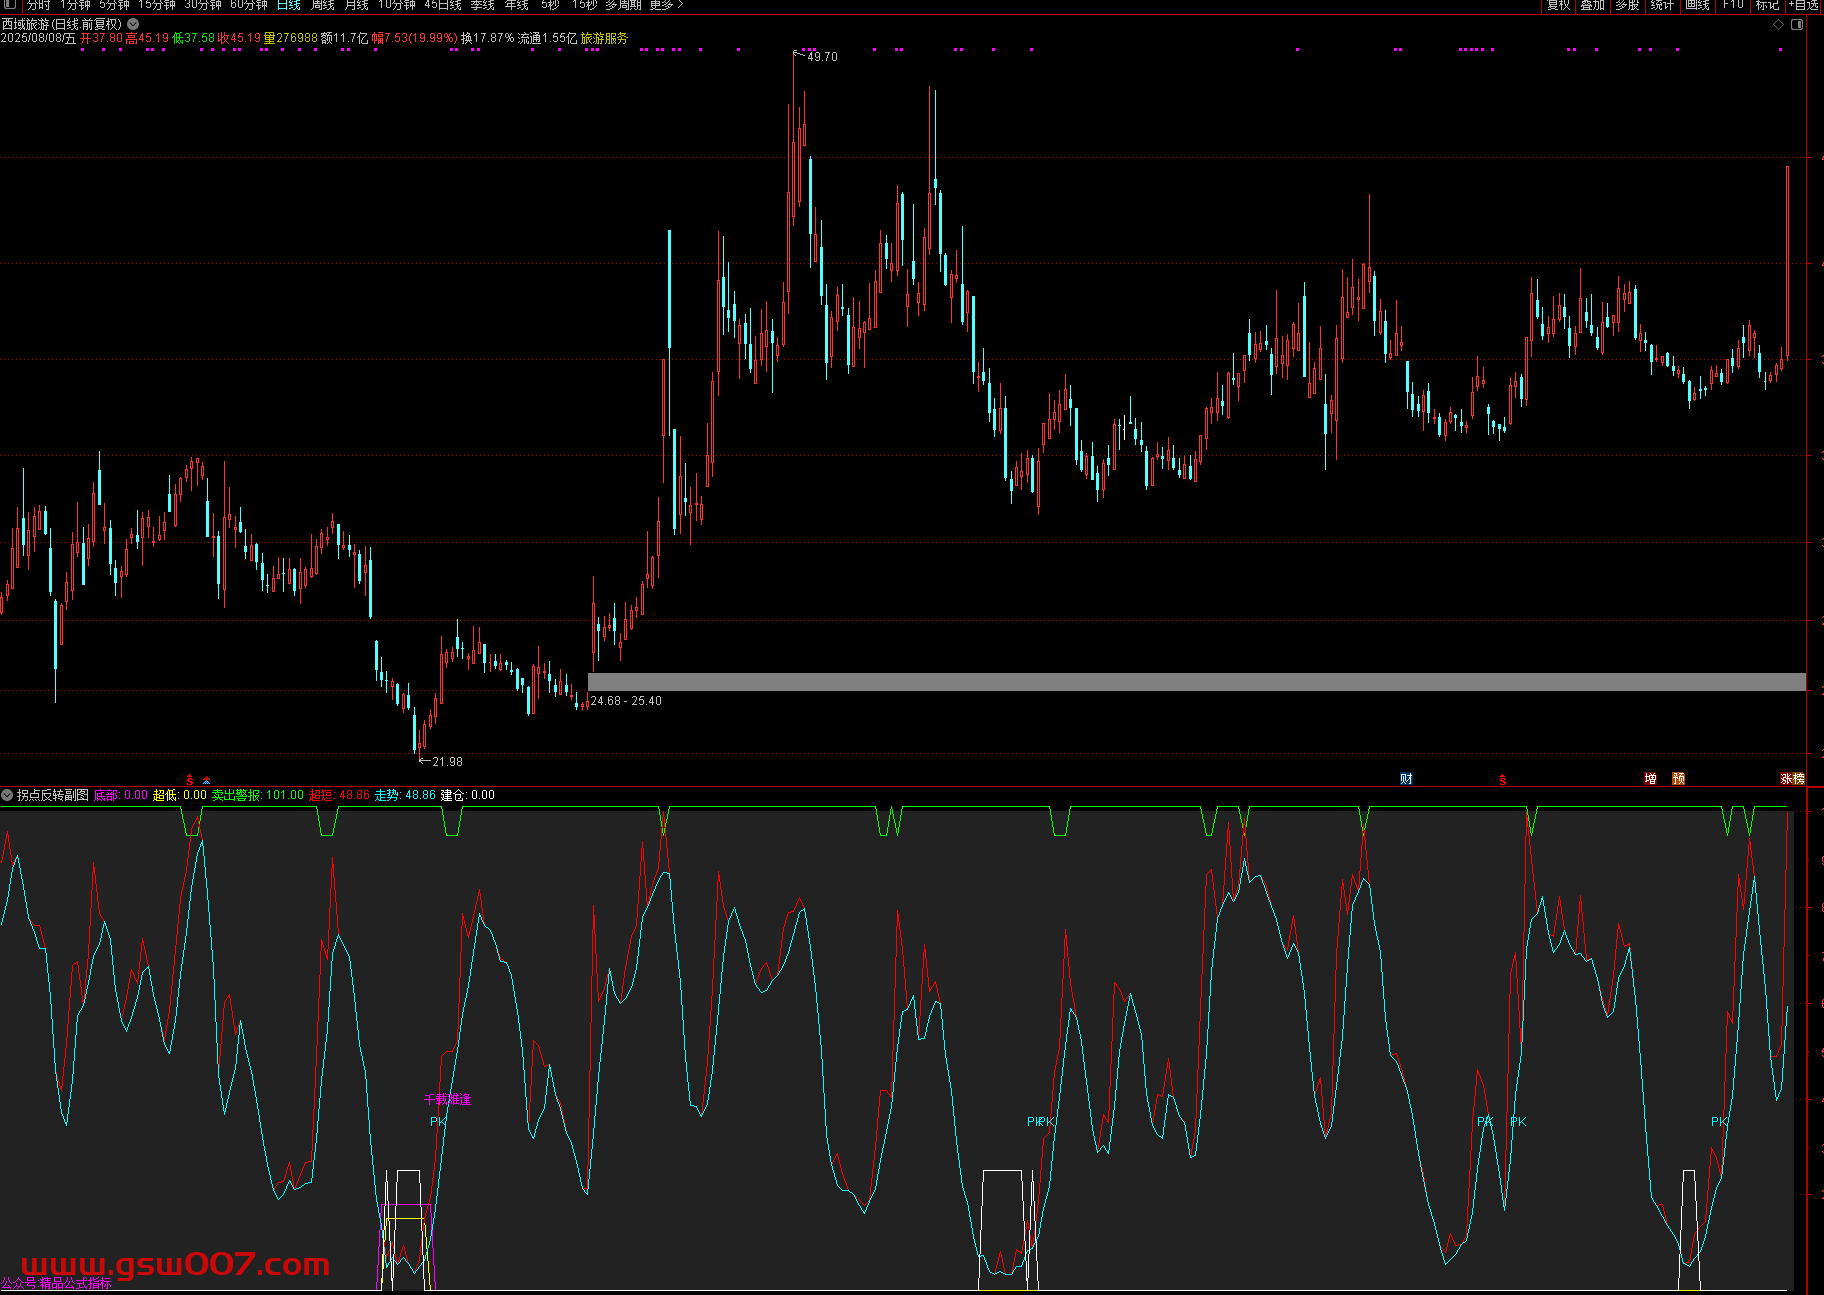This screenshot has width=1824, height=1295.
Task: Click the red $ marker beside 增
Action: pyautogui.click(x=1503, y=780)
